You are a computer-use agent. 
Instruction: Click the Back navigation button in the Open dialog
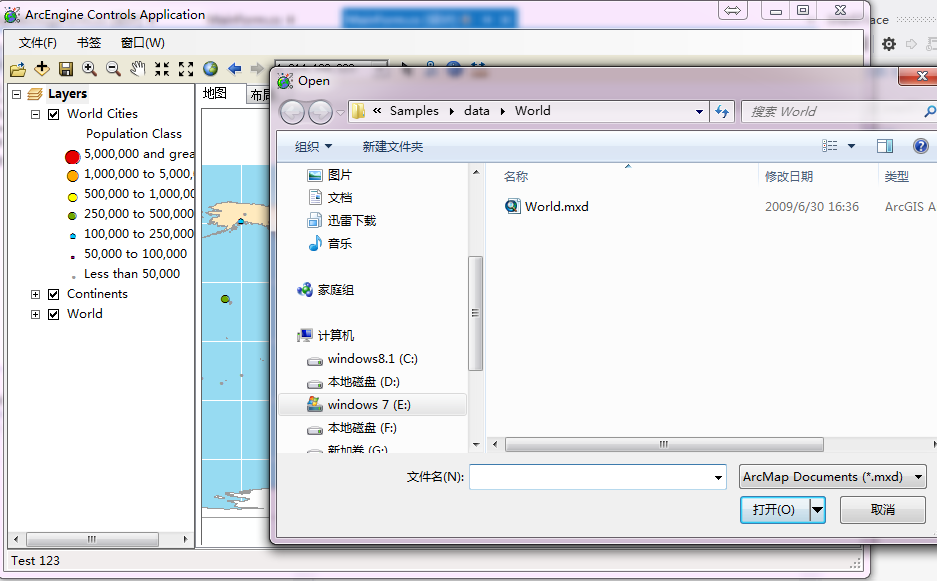292,112
